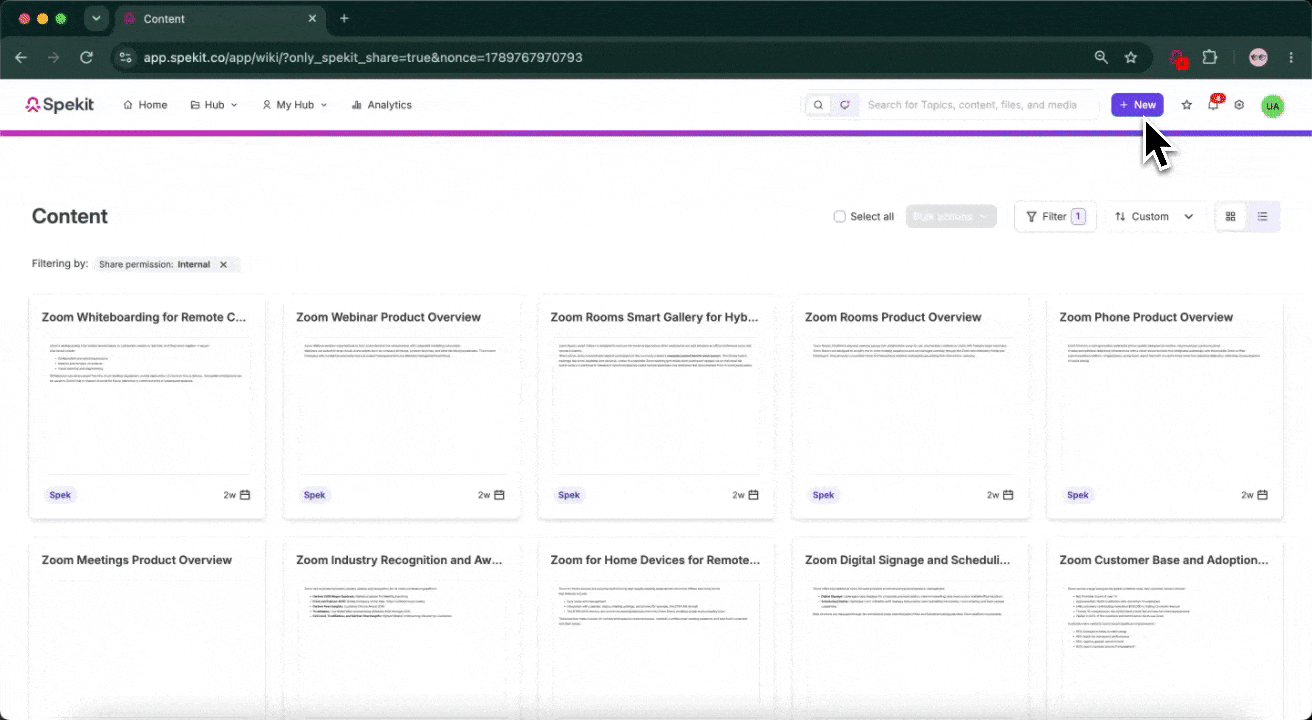The height and width of the screenshot is (720, 1312).
Task: Go back in the browser
Action: click(21, 57)
